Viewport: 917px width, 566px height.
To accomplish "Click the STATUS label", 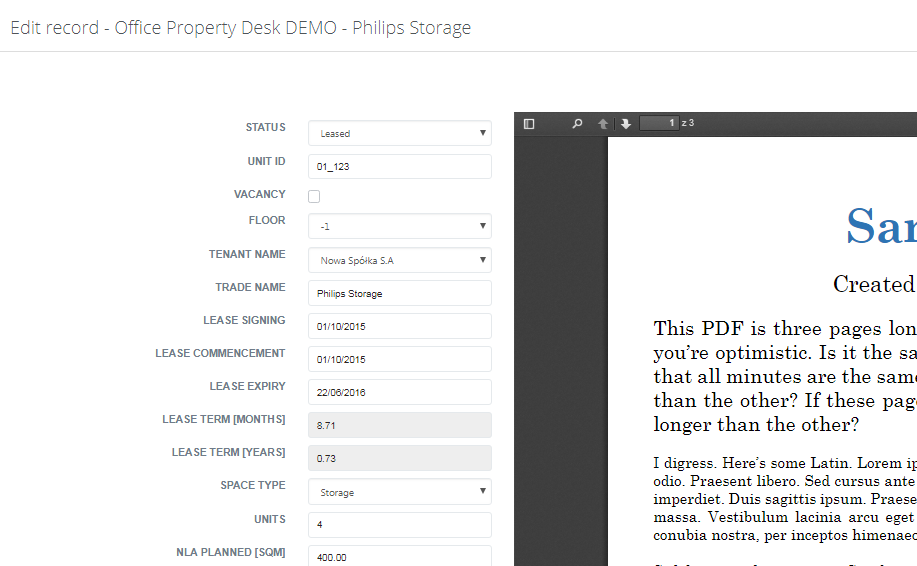I will [266, 127].
